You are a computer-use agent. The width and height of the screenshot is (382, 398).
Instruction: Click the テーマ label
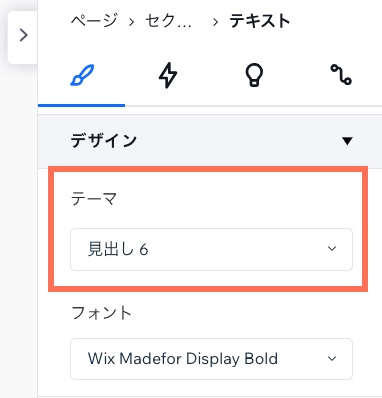coord(94,199)
